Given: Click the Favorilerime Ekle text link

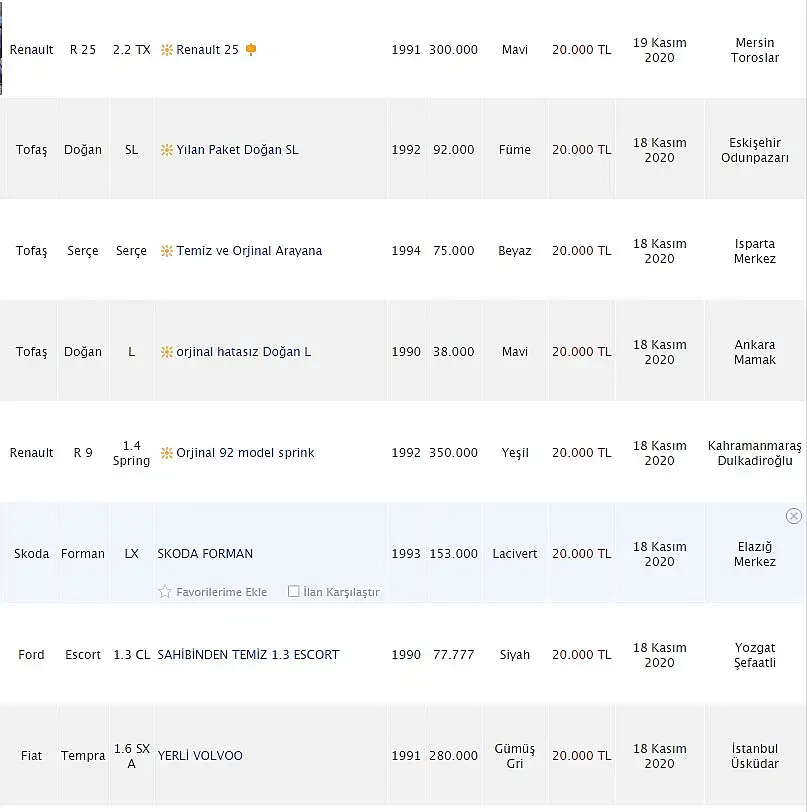Looking at the screenshot, I should coord(221,592).
